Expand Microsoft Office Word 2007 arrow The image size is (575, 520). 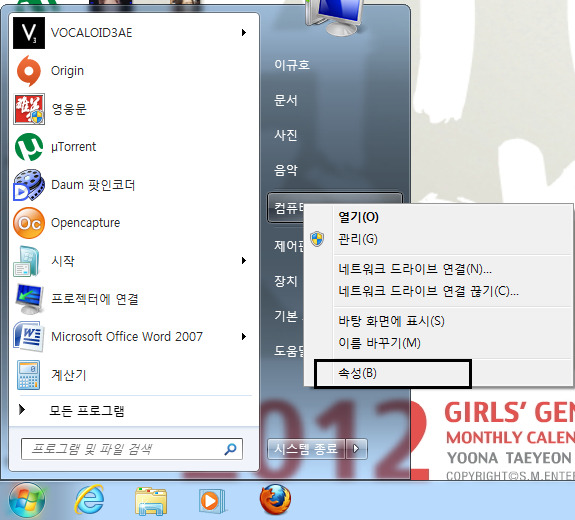click(x=244, y=337)
